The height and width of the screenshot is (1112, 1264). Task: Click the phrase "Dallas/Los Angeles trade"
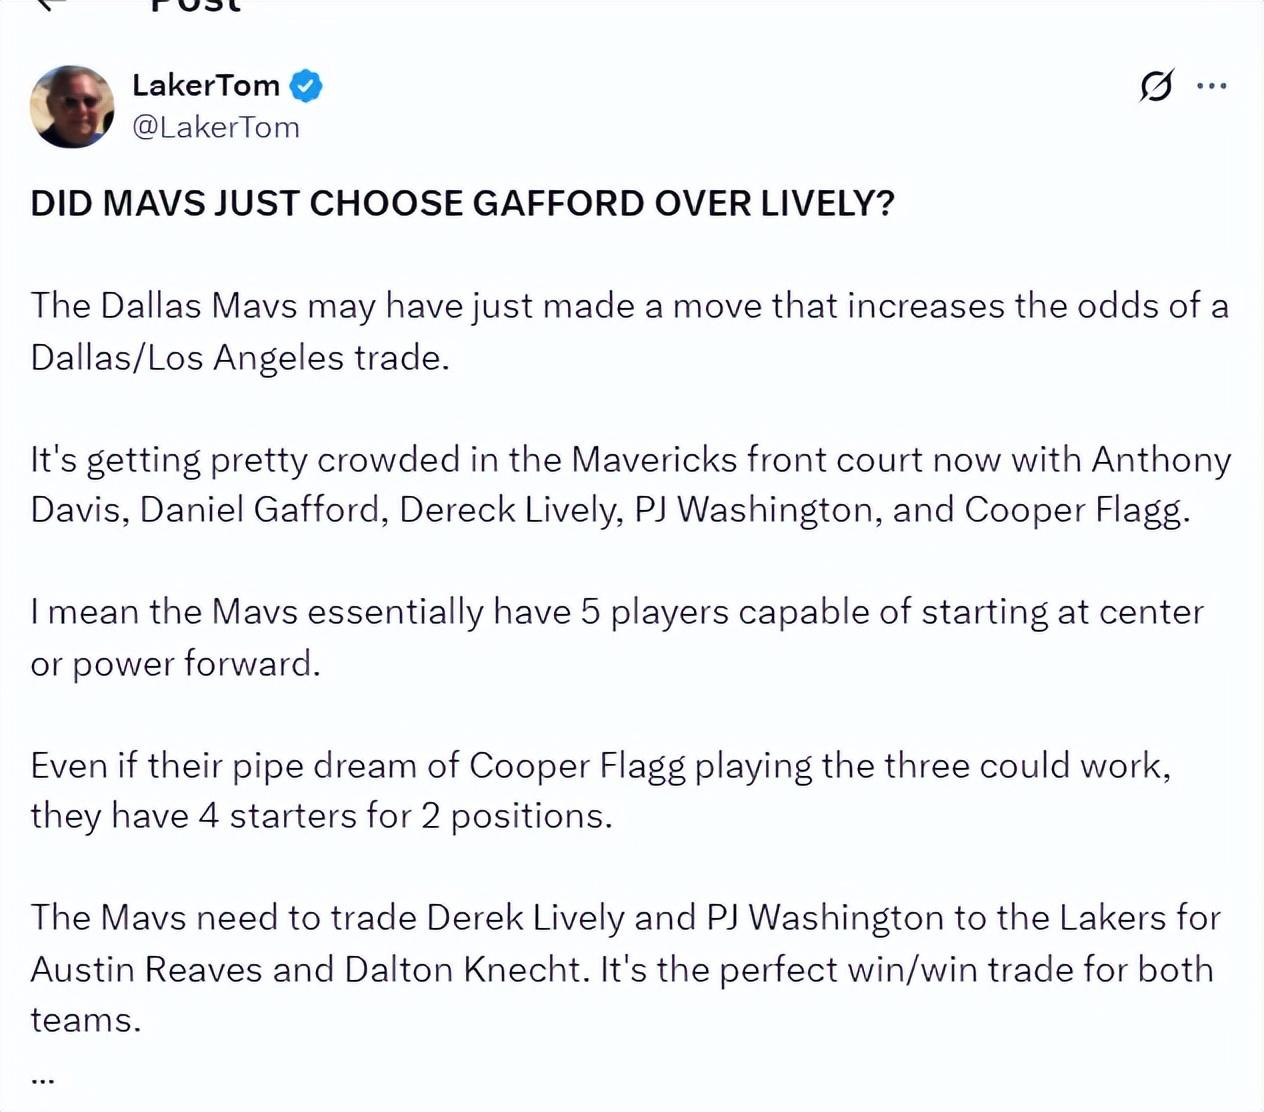click(x=238, y=357)
